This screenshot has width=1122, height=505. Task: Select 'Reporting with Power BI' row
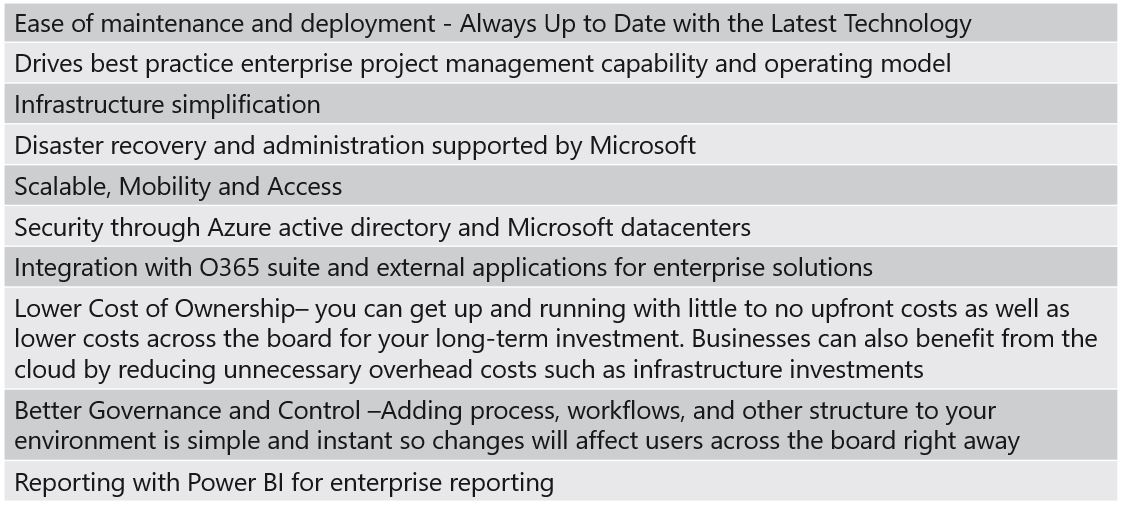click(x=561, y=482)
